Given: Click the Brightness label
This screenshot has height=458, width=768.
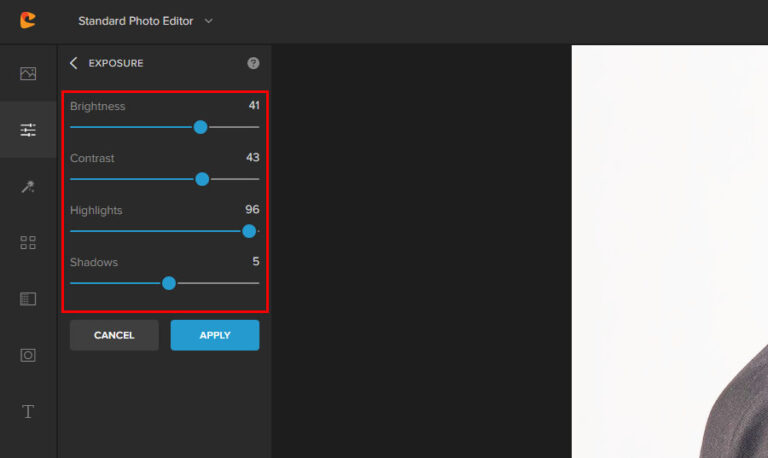Looking at the screenshot, I should (x=97, y=106).
